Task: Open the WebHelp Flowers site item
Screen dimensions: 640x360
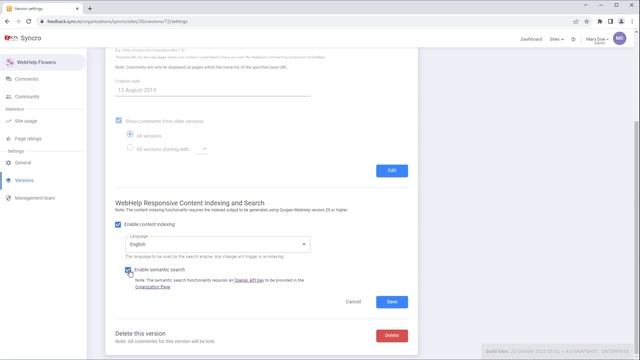Action: click(x=42, y=62)
